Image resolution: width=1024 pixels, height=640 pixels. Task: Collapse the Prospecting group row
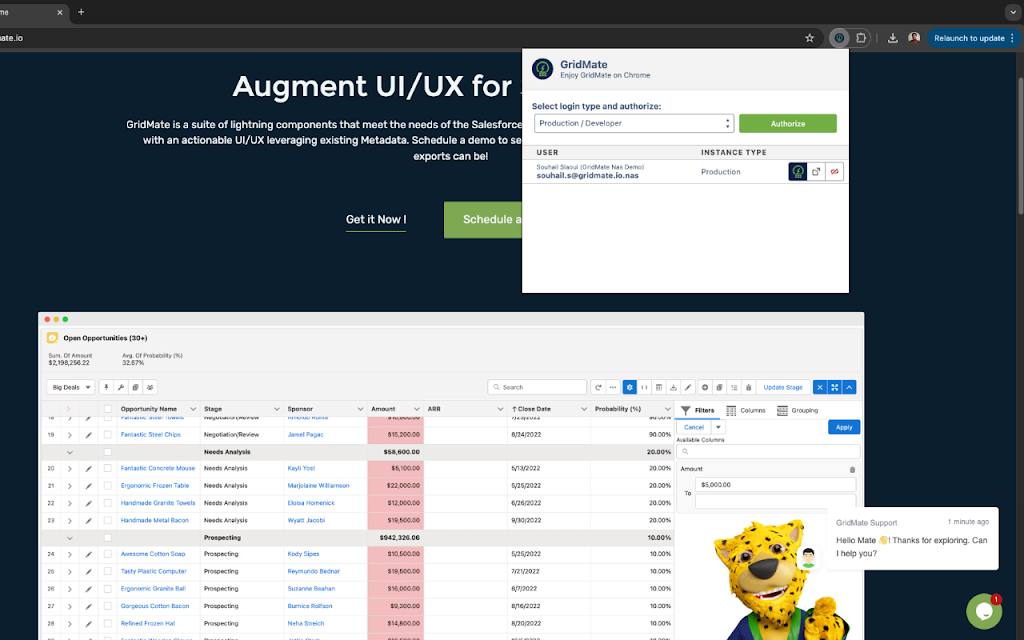click(x=69, y=538)
